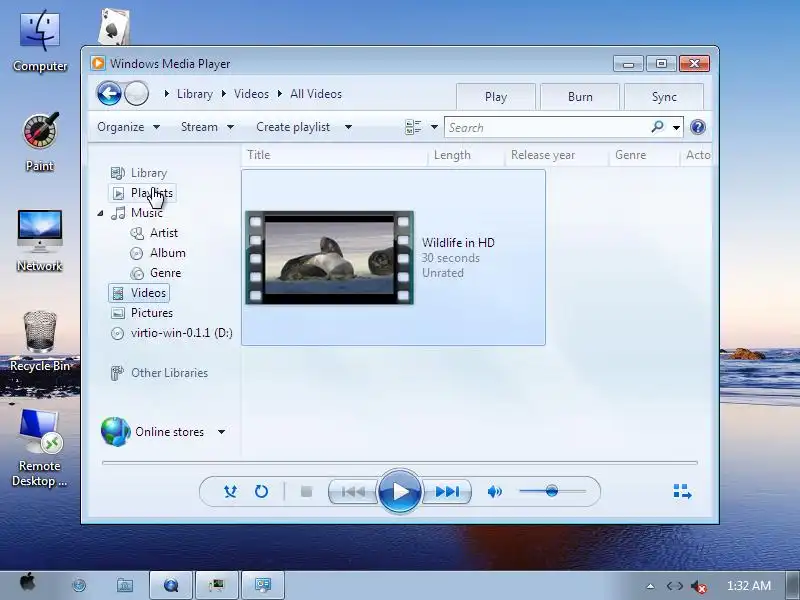Sort by the Genre column header
The image size is (800, 600).
coord(644,155)
